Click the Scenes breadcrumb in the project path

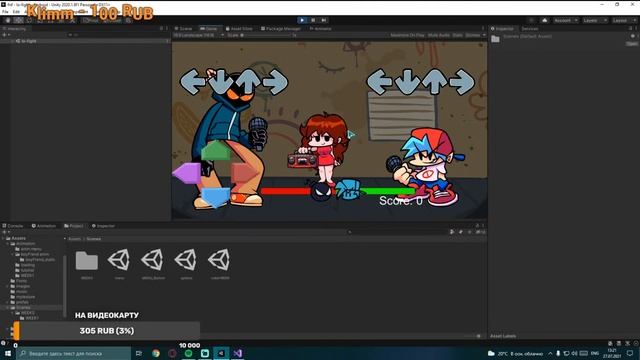[93, 239]
